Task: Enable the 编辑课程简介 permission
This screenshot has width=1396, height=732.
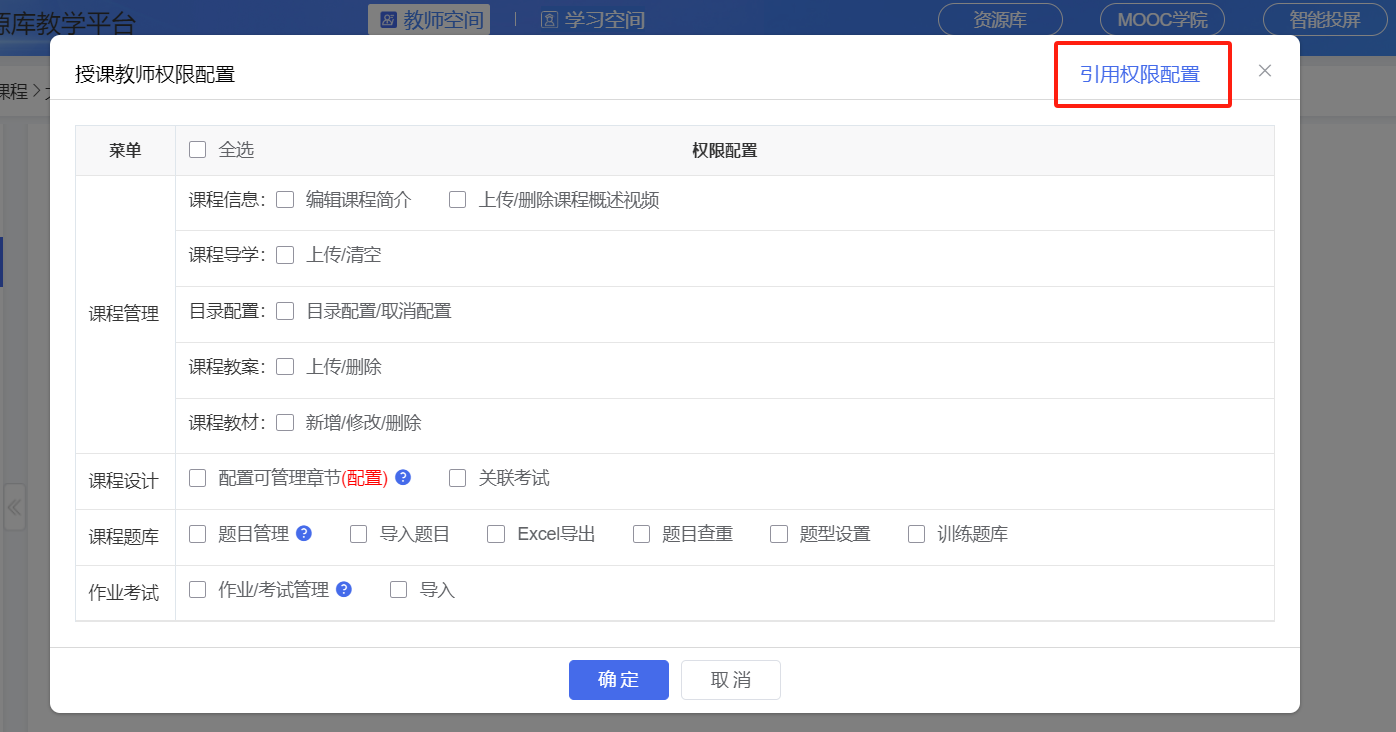Action: [284, 198]
